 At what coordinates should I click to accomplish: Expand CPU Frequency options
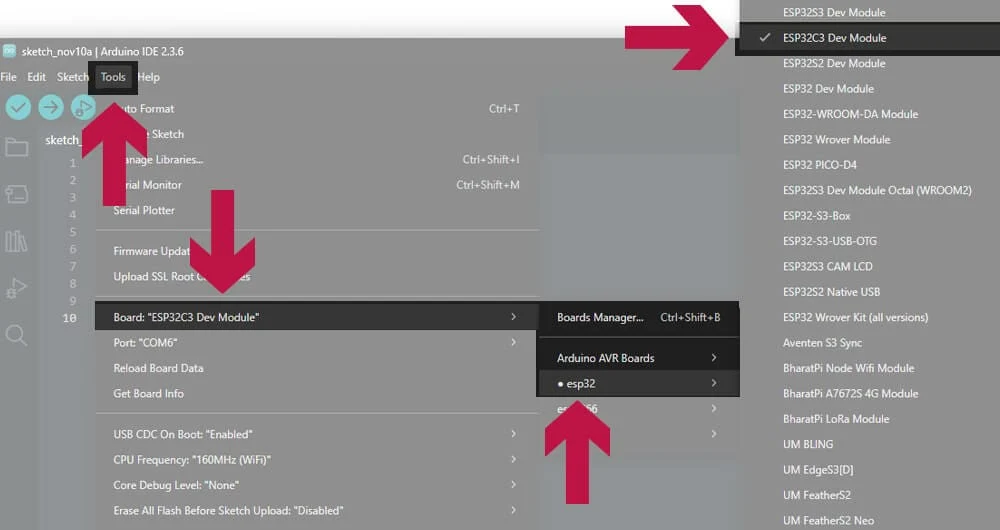pyautogui.click(x=317, y=460)
